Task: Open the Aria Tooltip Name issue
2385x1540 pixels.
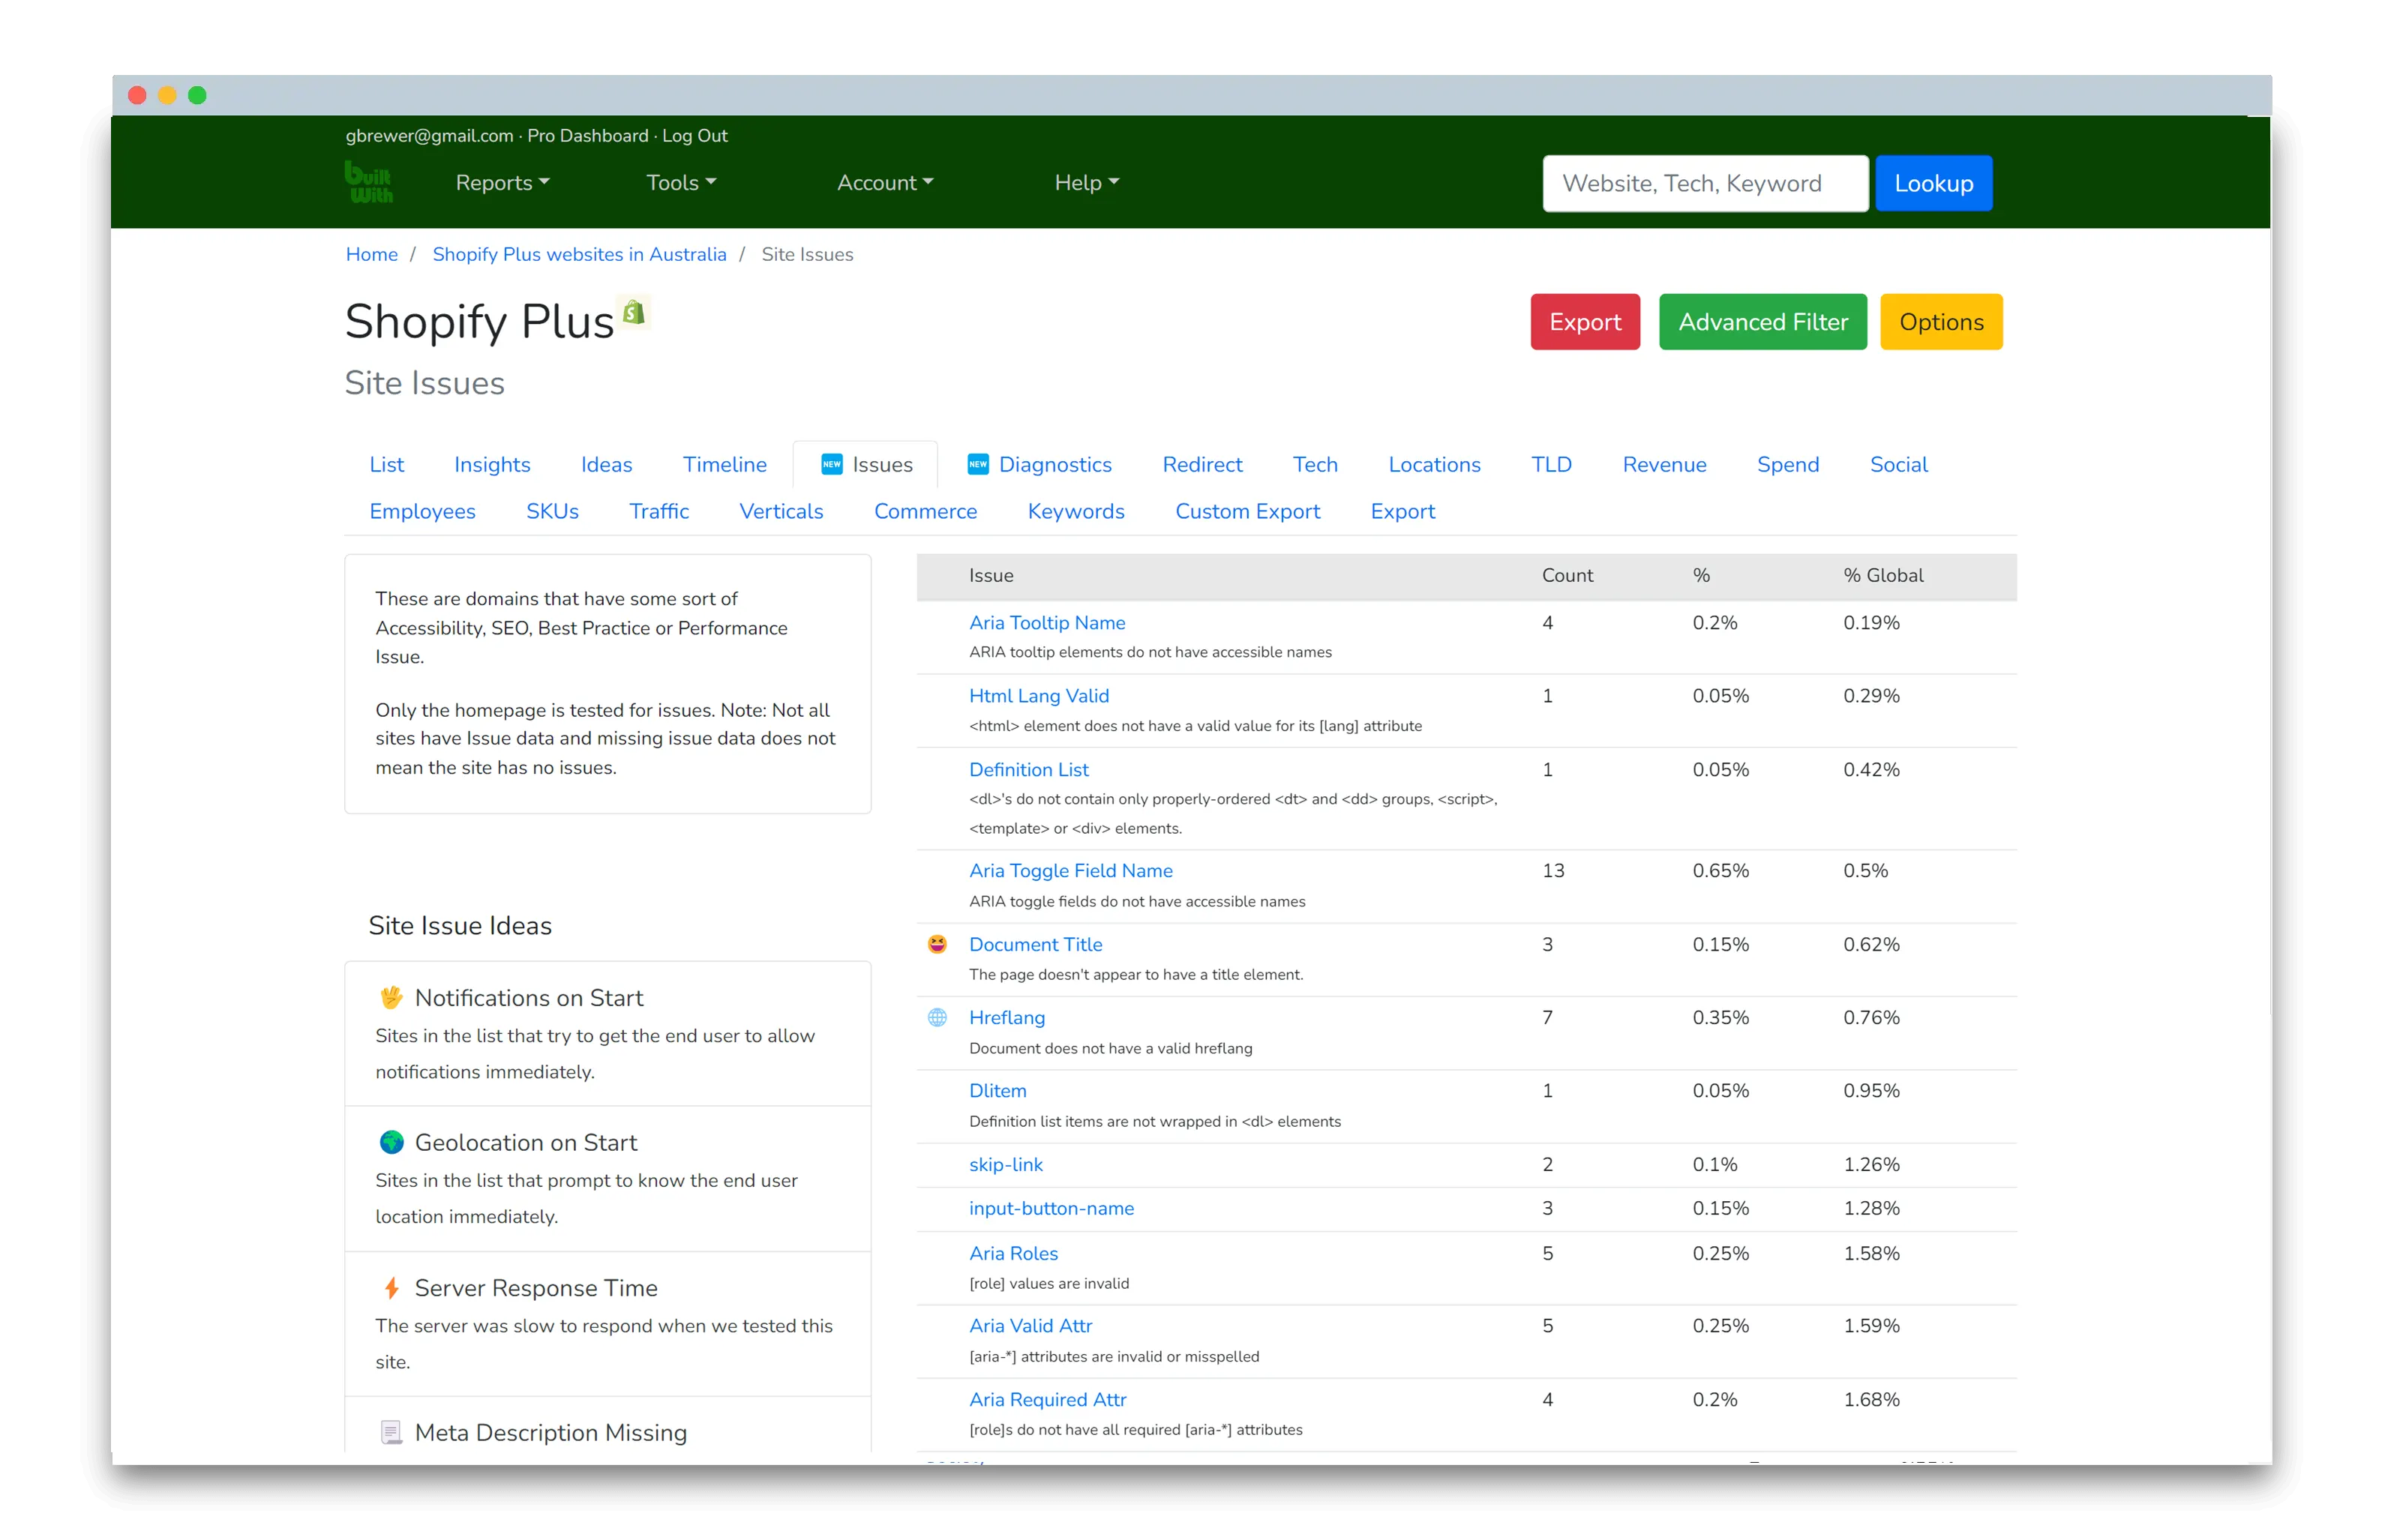Action: pos(1047,622)
